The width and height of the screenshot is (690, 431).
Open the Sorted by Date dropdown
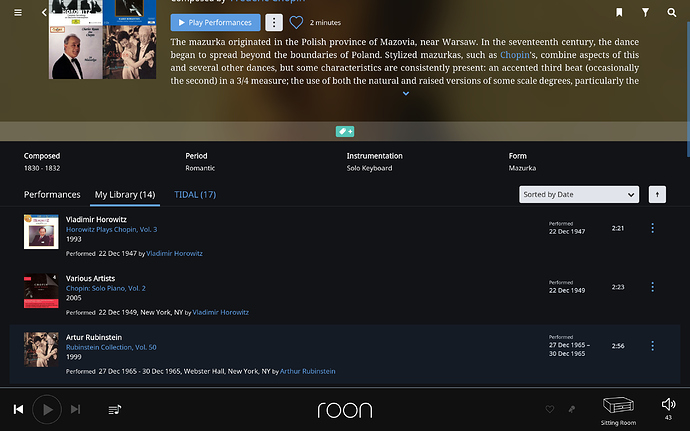579,195
